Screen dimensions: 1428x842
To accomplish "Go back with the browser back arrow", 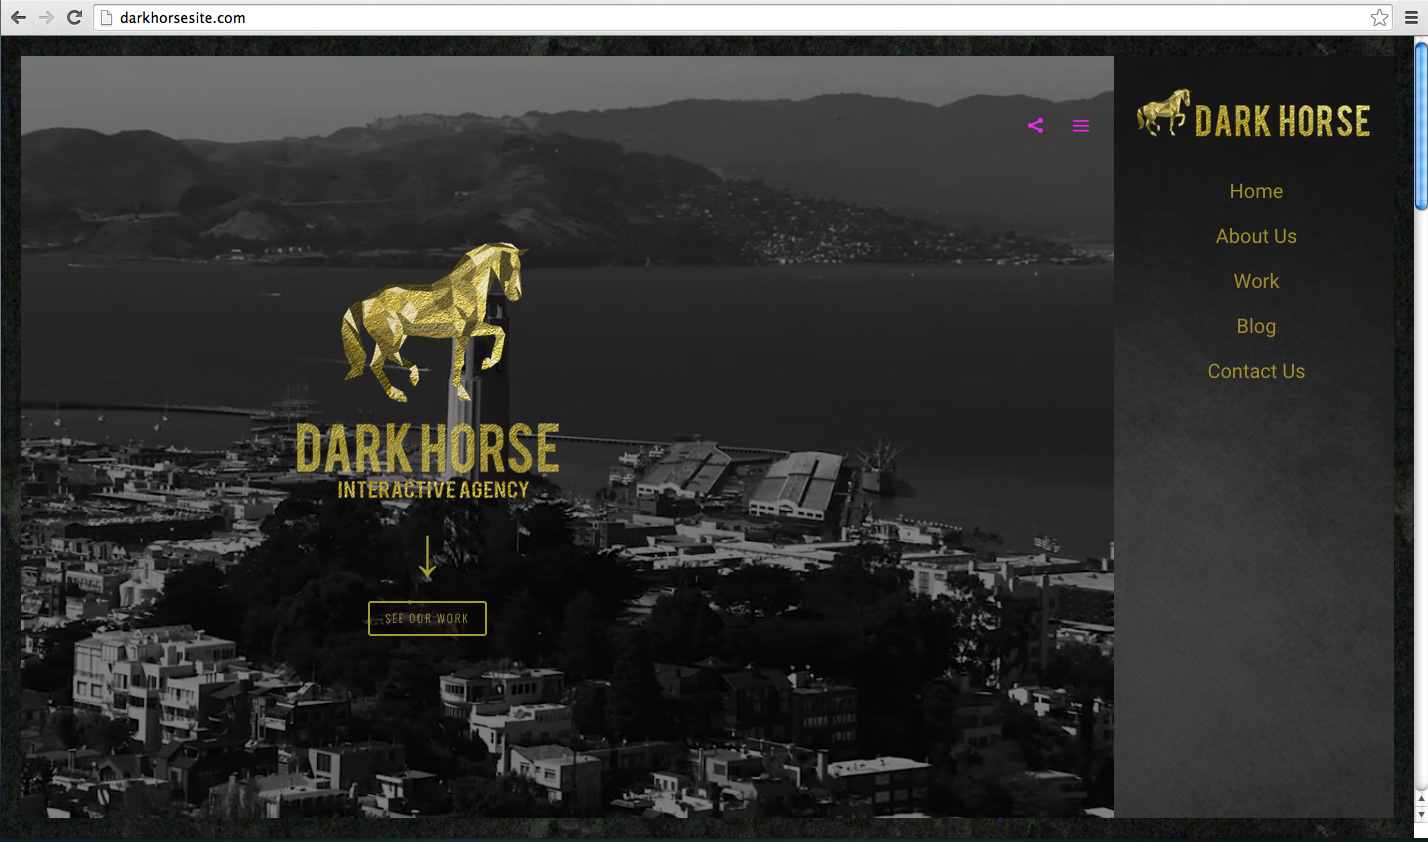I will [x=18, y=17].
